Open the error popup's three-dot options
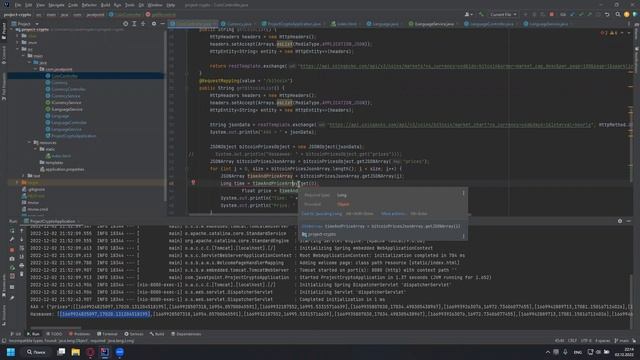This screenshot has width=640, height=360. (x=463, y=193)
